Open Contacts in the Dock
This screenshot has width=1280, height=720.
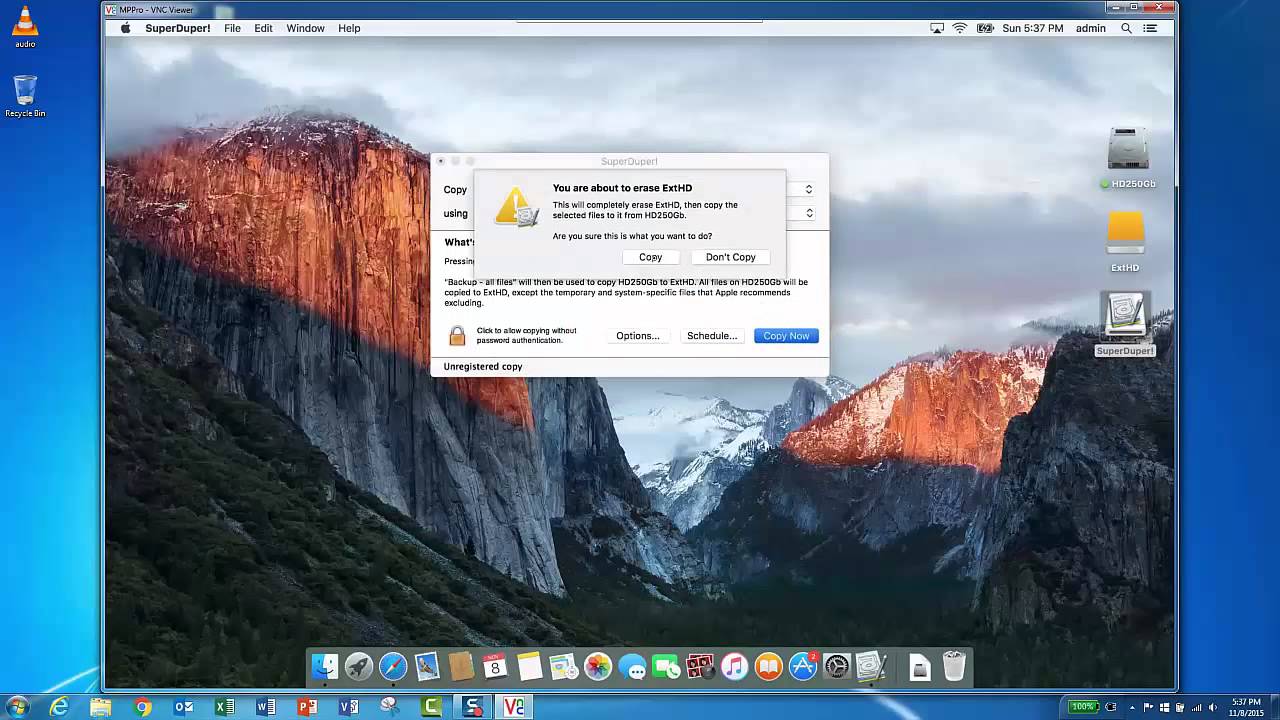tap(461, 666)
